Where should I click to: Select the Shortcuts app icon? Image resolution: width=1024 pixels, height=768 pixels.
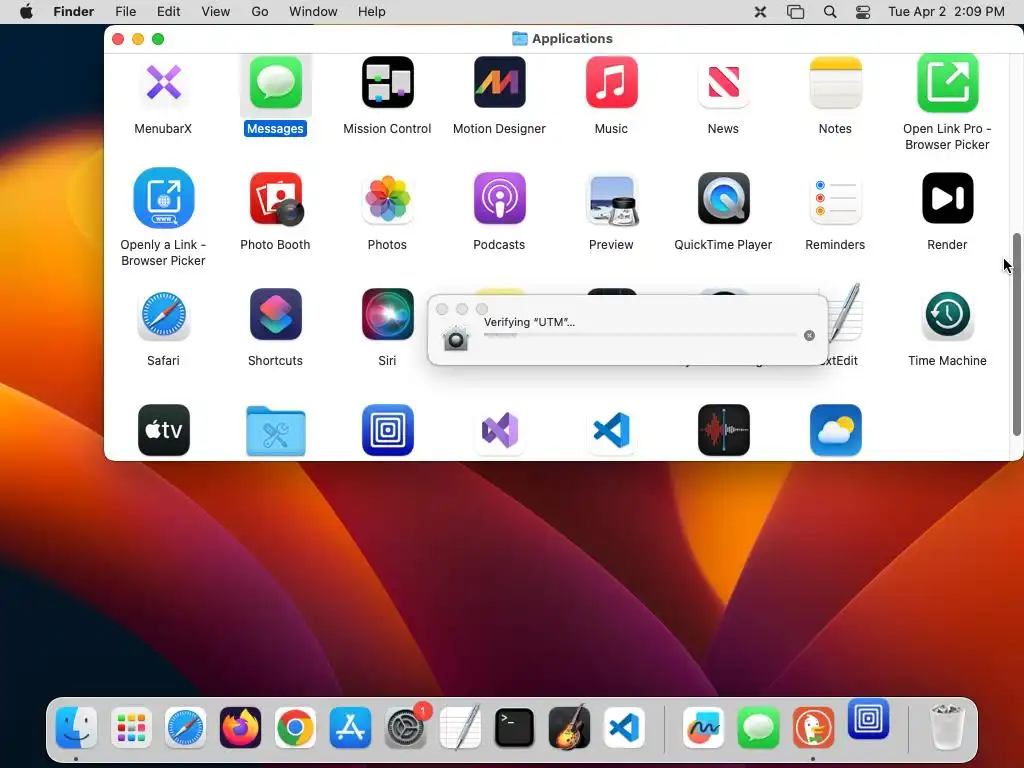point(276,314)
